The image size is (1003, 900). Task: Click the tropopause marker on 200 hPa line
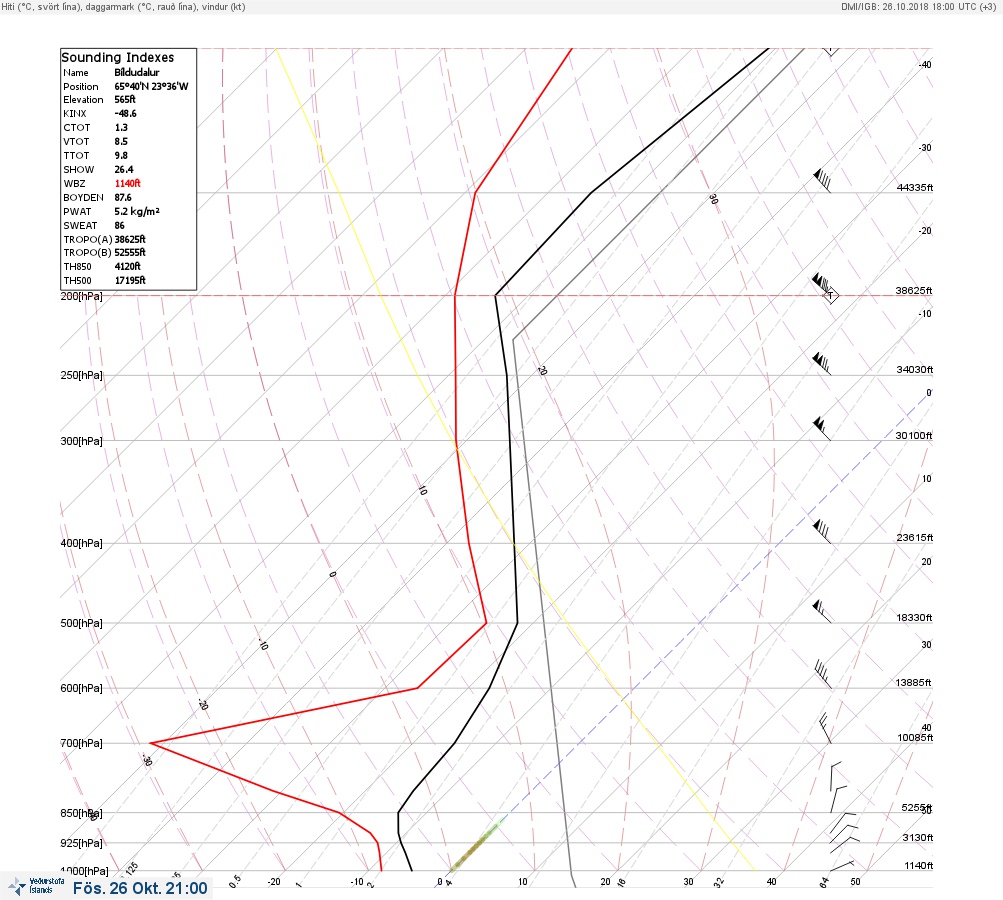coord(830,296)
